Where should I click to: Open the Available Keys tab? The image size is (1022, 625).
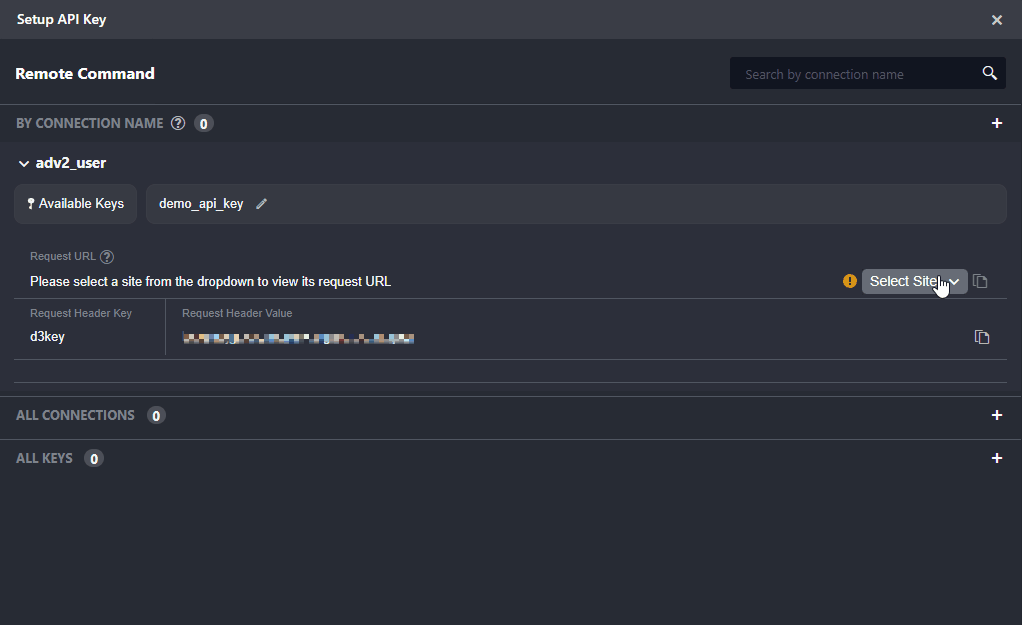[x=76, y=204]
